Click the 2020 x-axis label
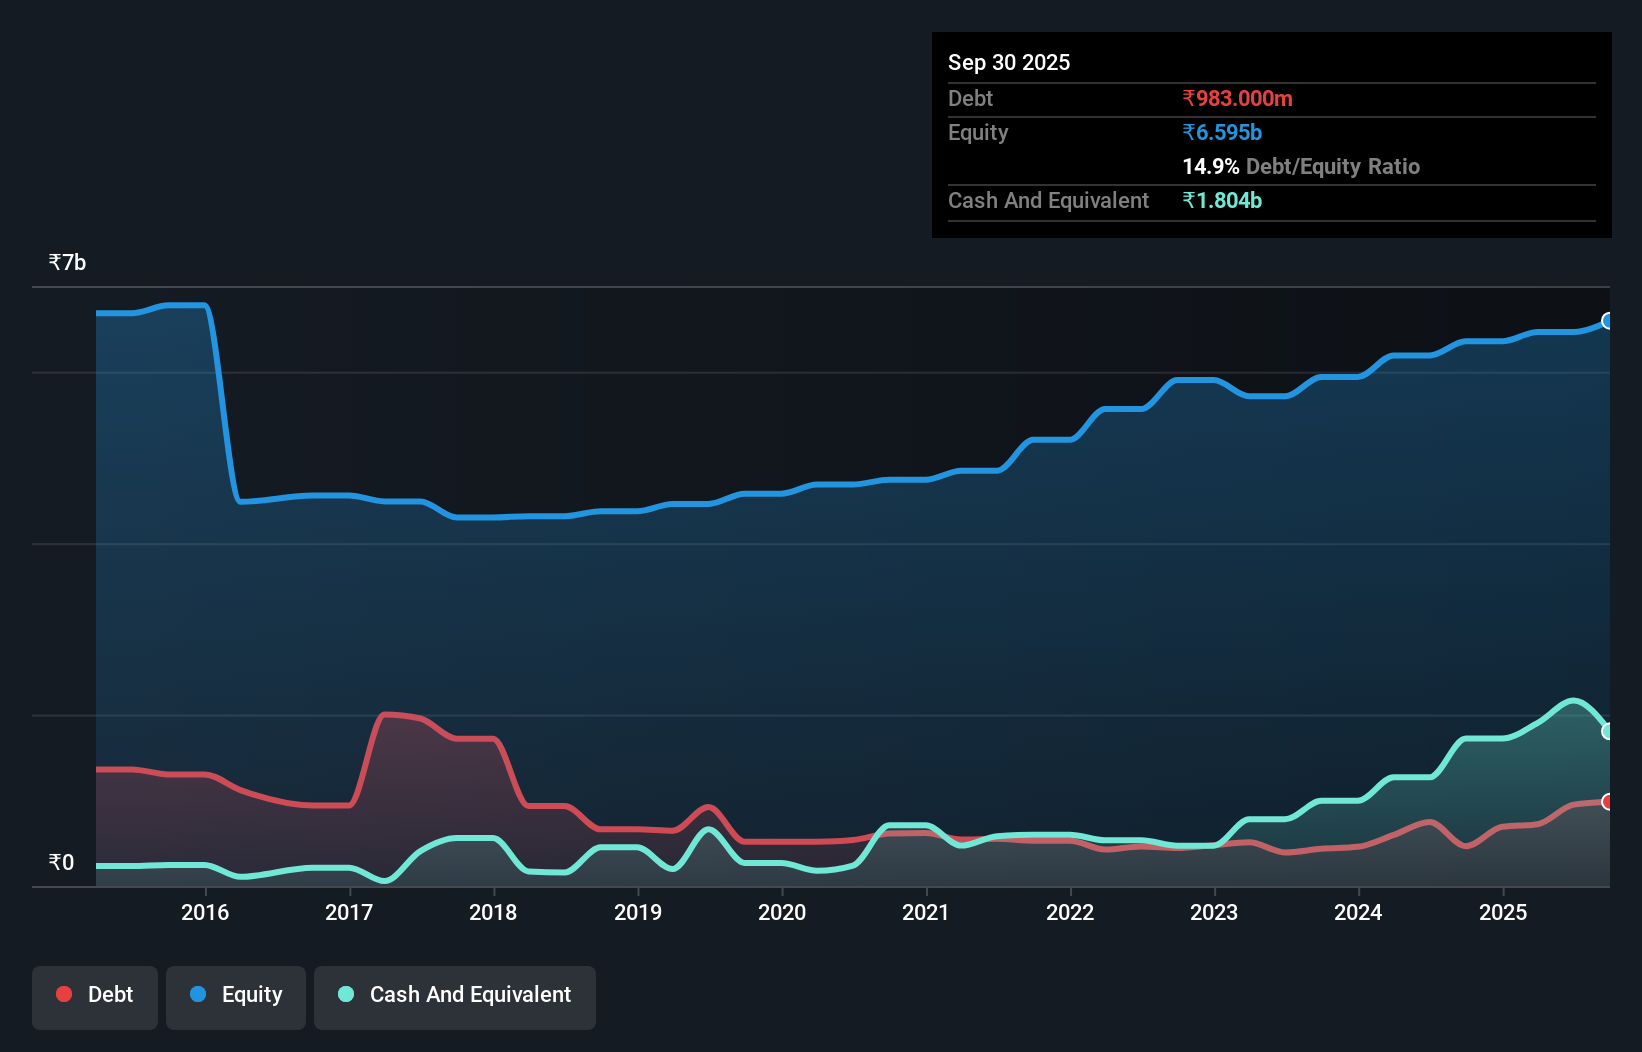This screenshot has width=1642, height=1052. 782,912
